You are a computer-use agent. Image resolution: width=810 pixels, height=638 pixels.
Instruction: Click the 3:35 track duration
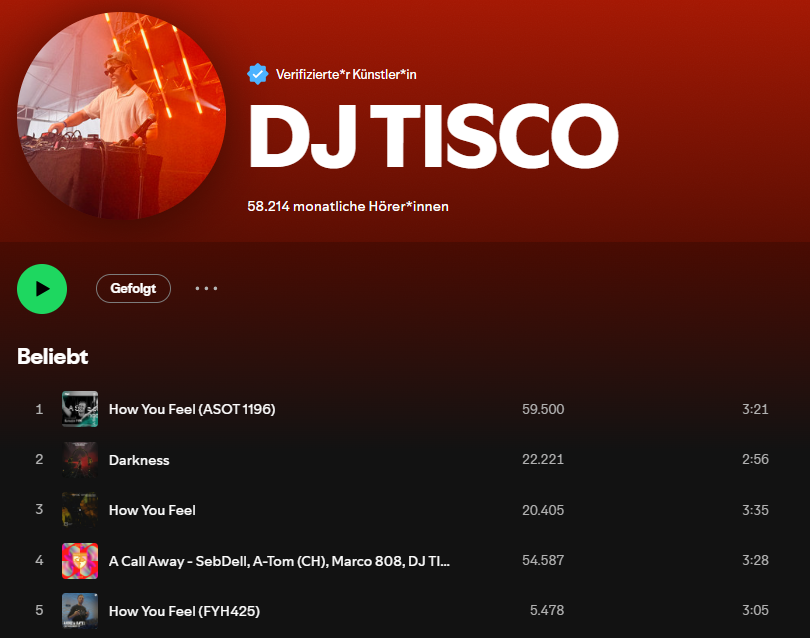point(755,510)
